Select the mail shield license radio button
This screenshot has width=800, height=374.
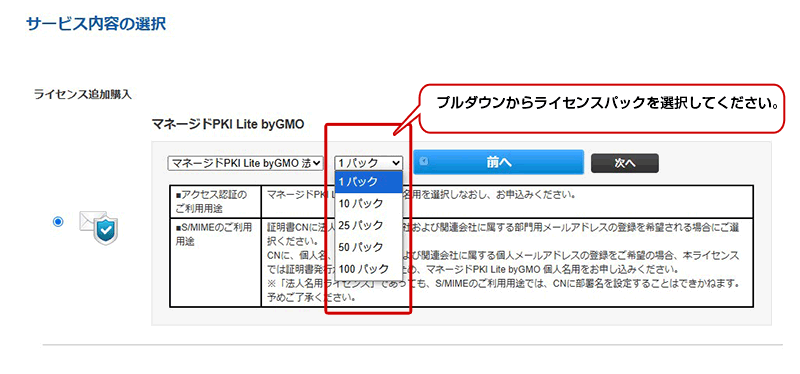coord(58,221)
